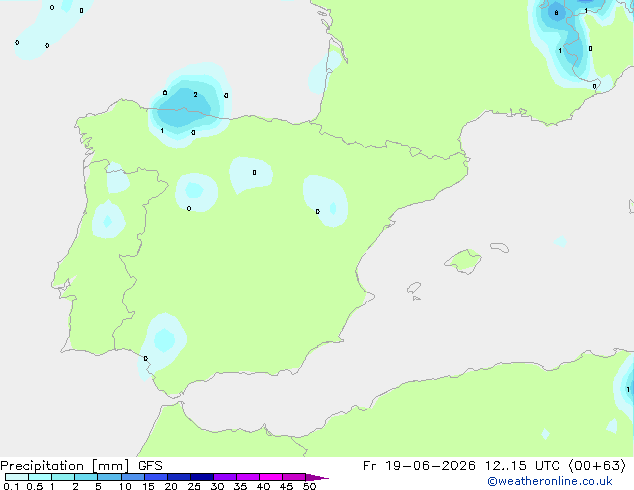
Task: Click Ibiza island outline on the map
Action: (414, 288)
